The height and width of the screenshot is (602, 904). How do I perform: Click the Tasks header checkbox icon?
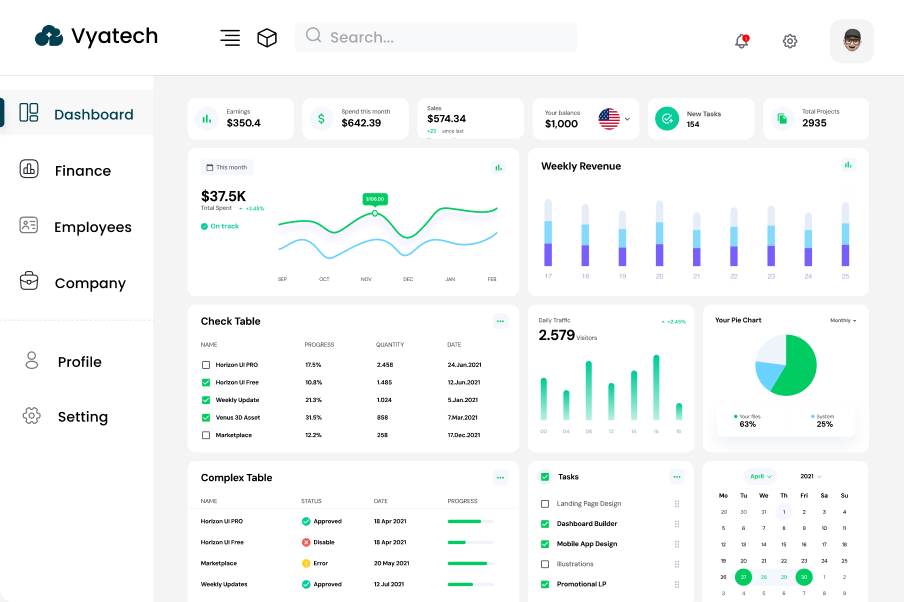coord(545,477)
